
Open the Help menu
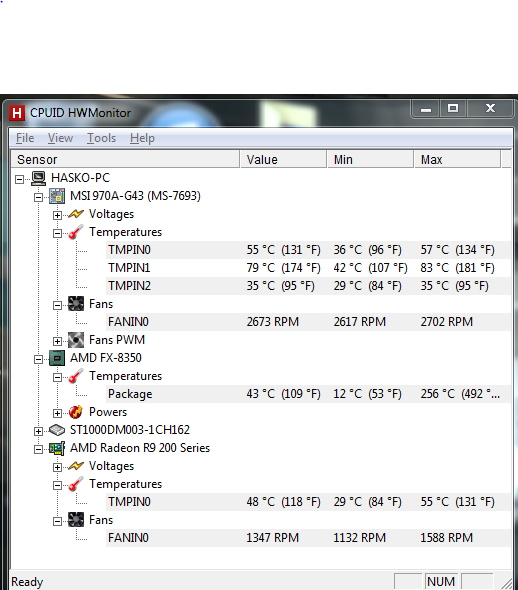coord(142,138)
